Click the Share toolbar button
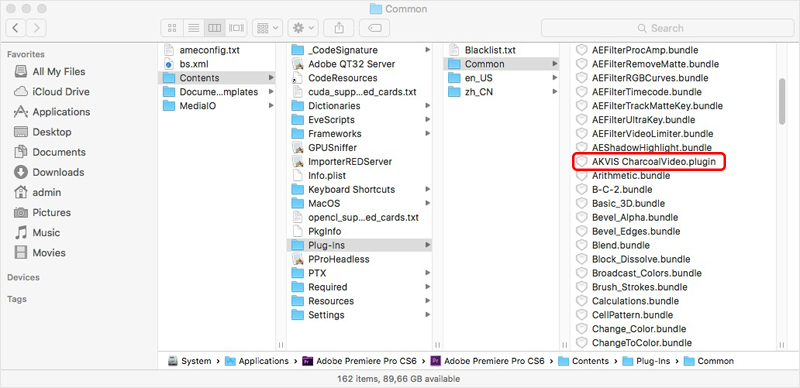The width and height of the screenshot is (800, 388). (x=339, y=28)
